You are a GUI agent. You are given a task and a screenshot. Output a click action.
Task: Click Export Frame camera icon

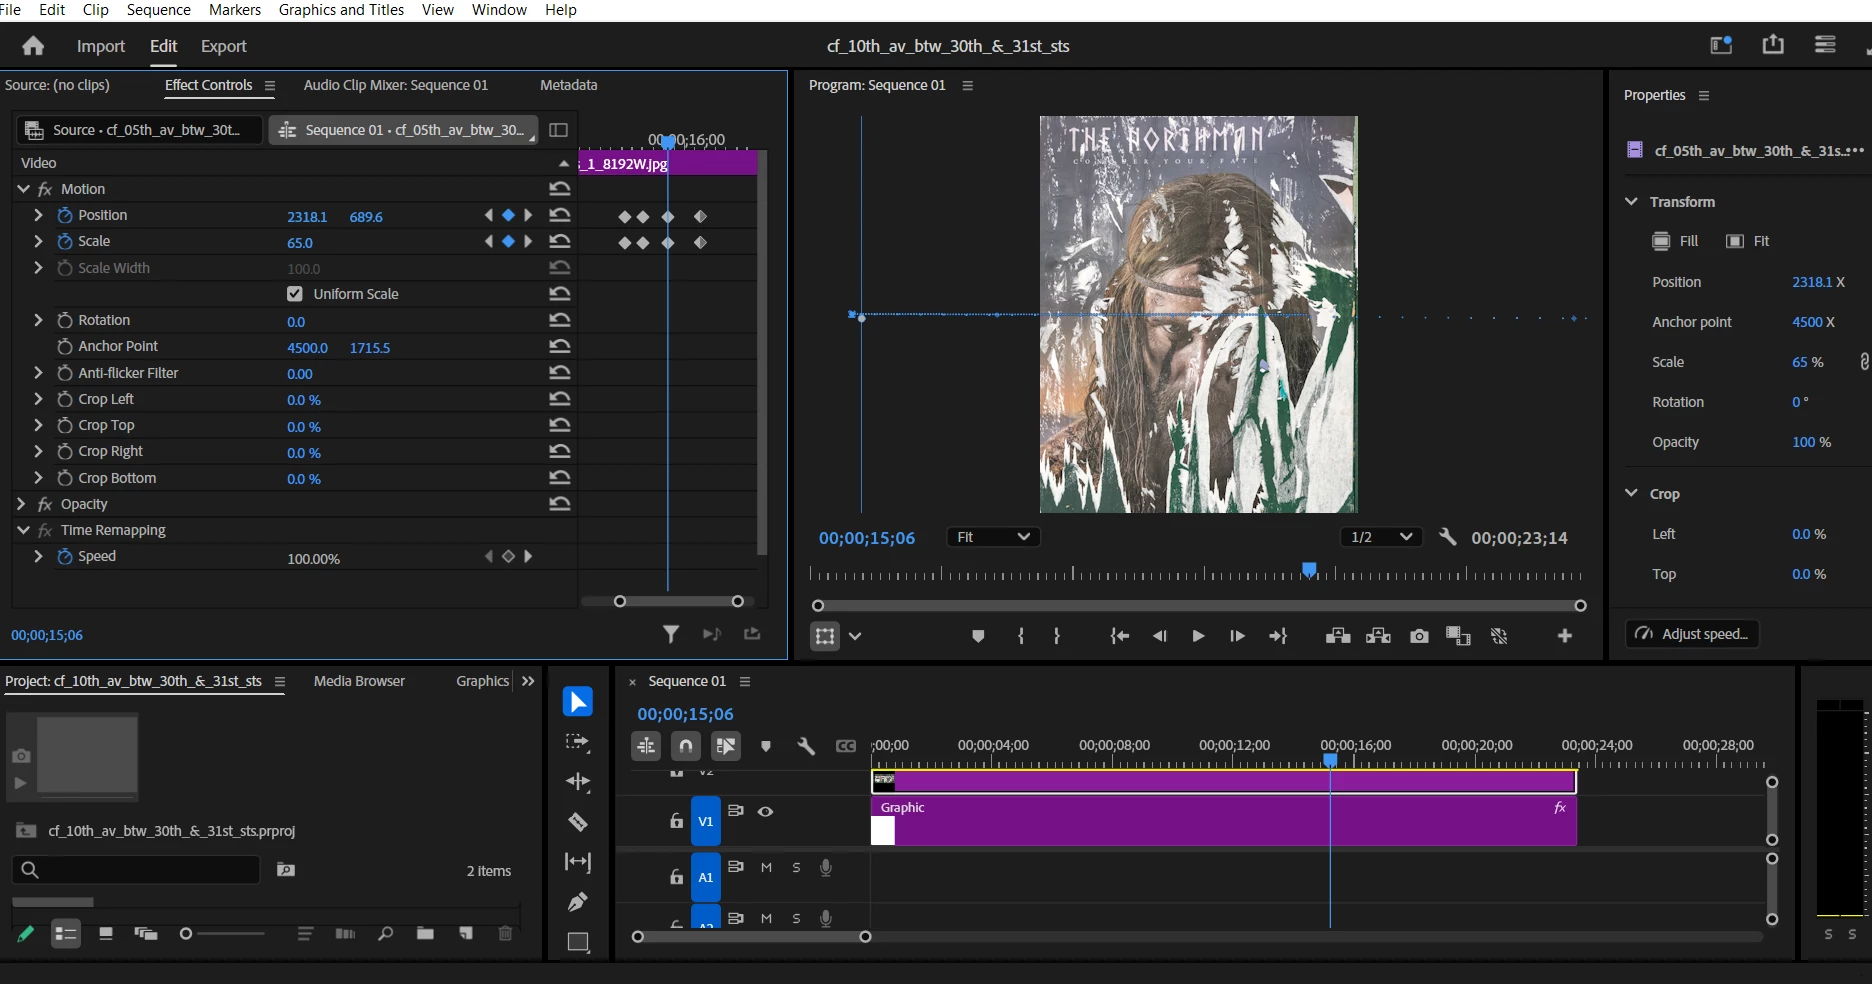click(x=1419, y=636)
